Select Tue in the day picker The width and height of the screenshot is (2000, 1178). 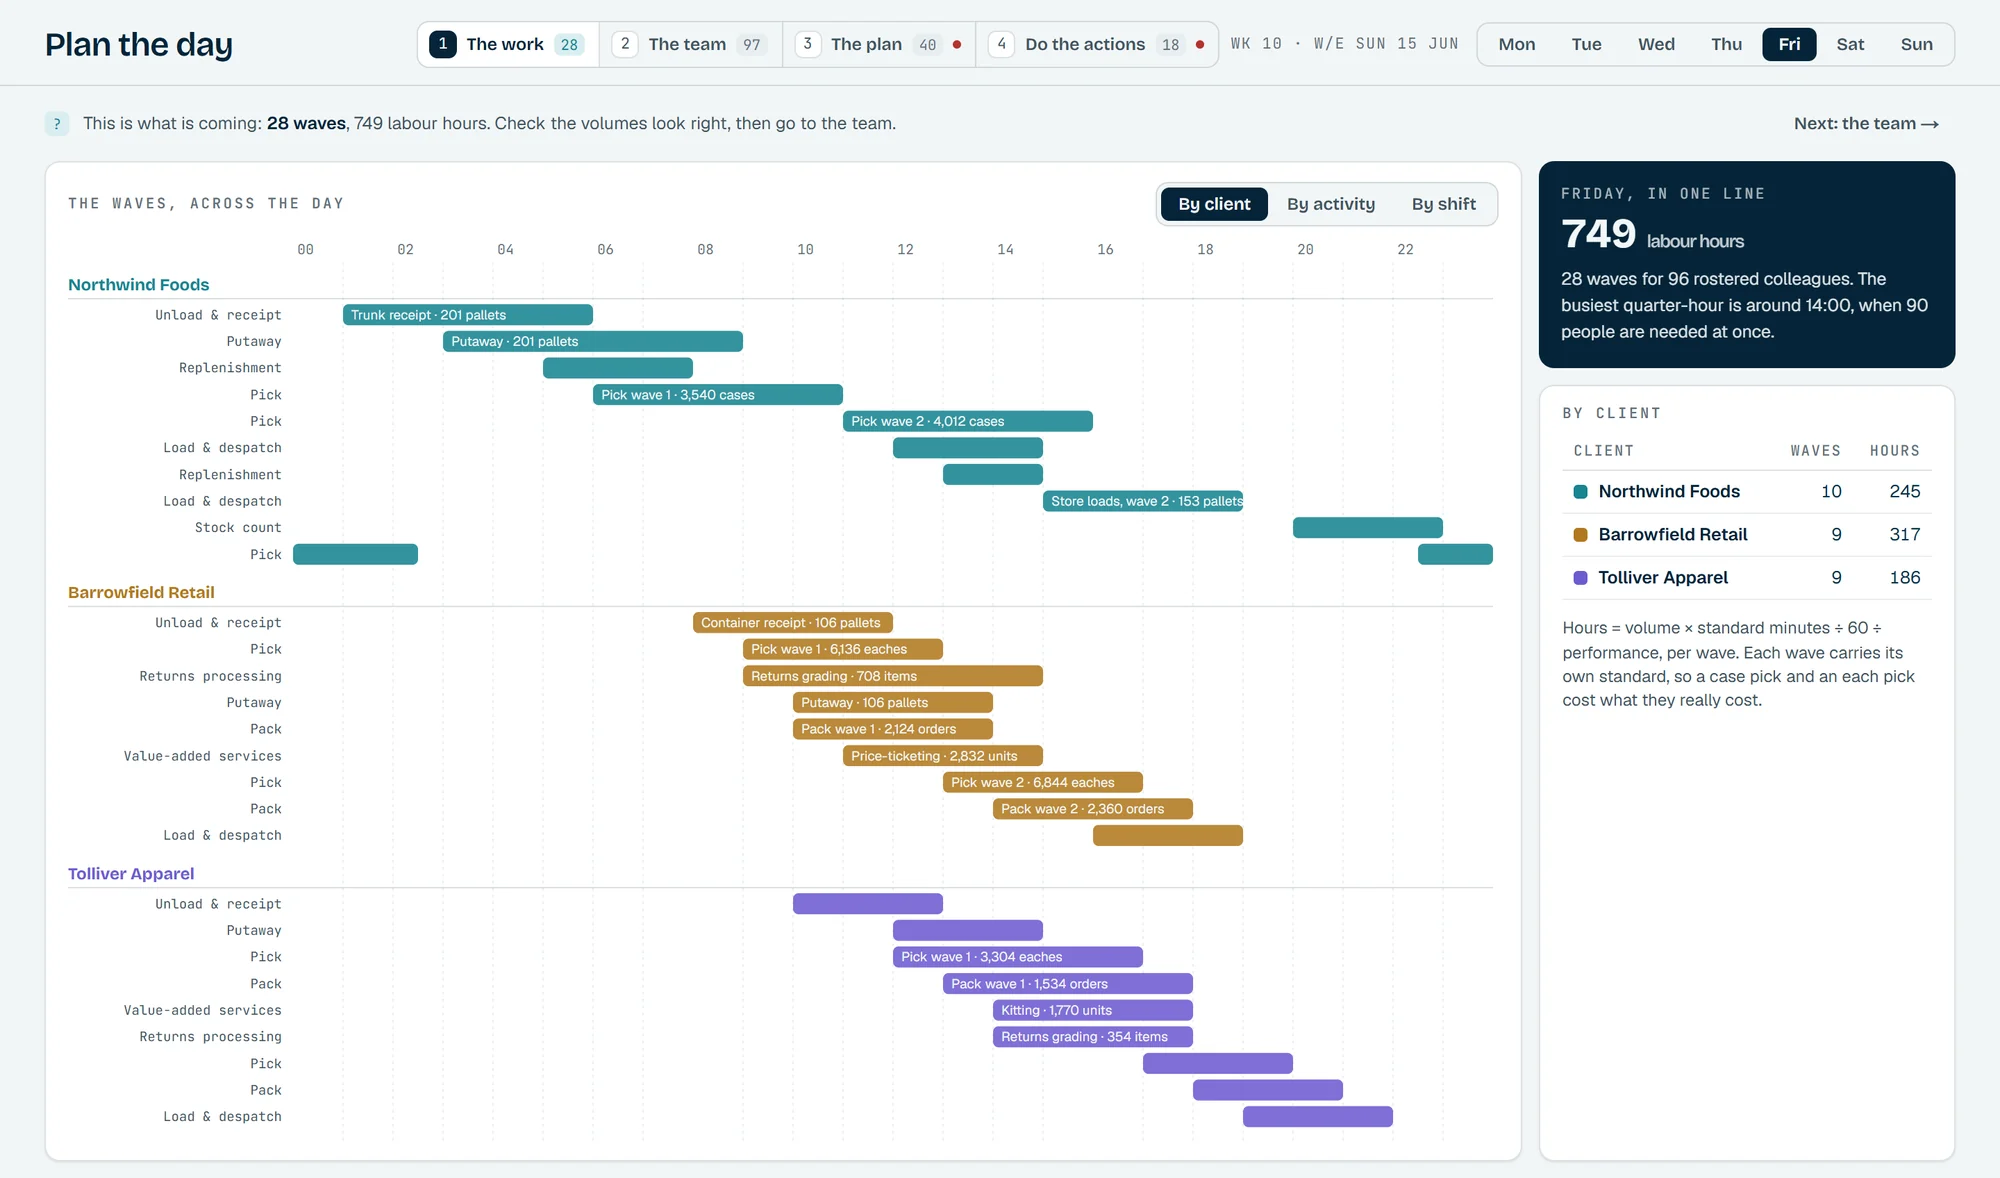[1586, 44]
